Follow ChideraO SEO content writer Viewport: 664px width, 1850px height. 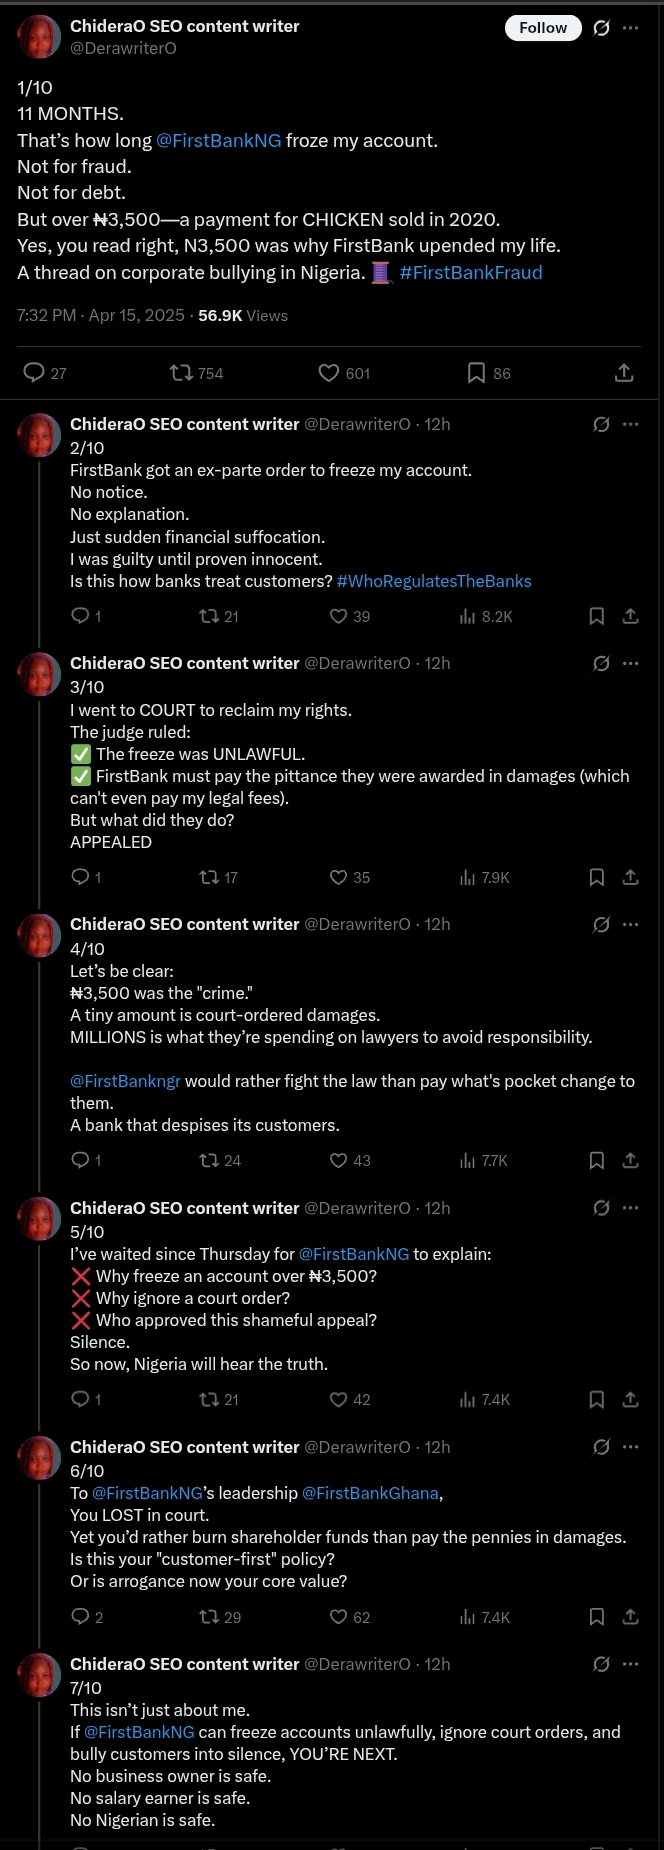pyautogui.click(x=543, y=28)
